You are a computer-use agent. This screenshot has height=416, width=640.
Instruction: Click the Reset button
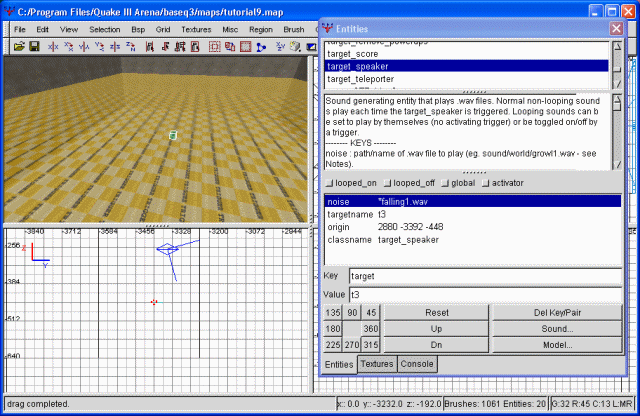coord(436,313)
